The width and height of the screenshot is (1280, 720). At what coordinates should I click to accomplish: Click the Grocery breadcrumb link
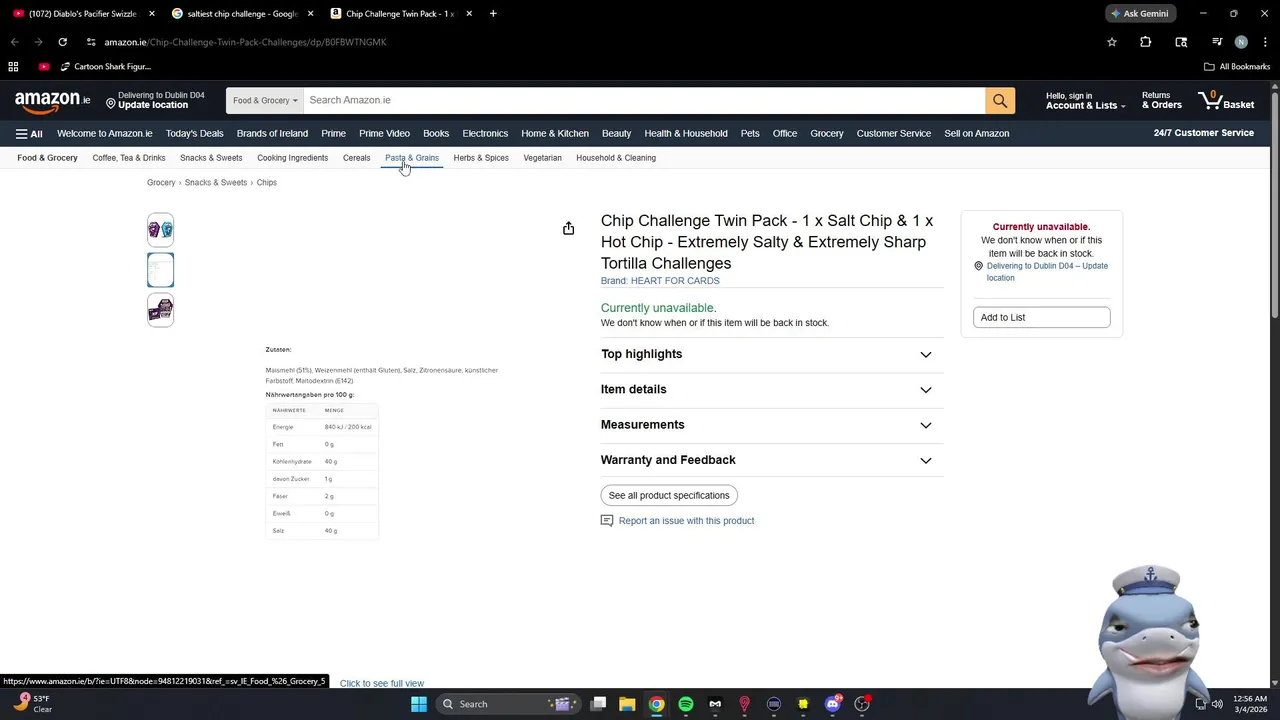[x=161, y=183]
